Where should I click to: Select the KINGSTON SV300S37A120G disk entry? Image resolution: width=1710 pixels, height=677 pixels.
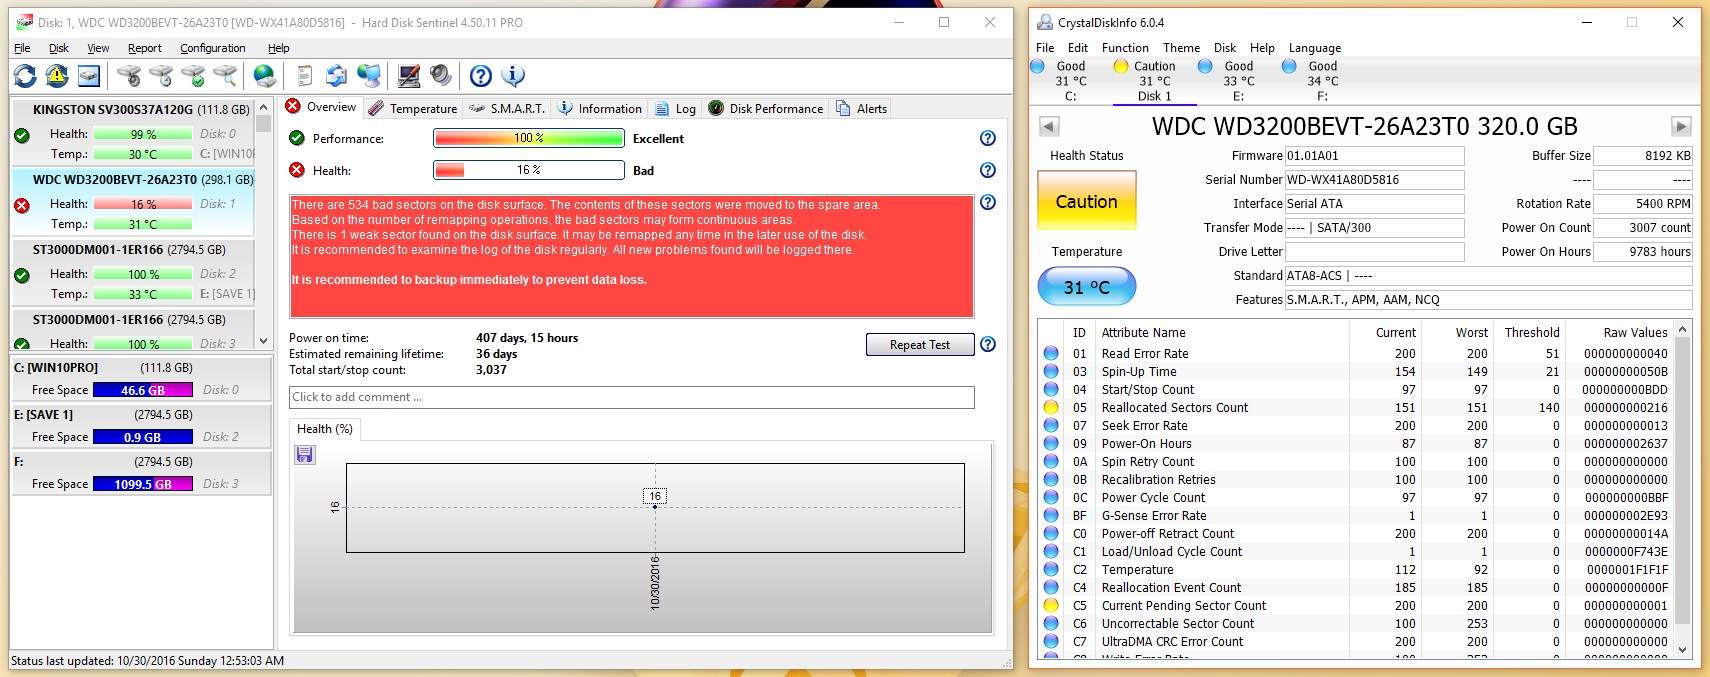point(133,132)
